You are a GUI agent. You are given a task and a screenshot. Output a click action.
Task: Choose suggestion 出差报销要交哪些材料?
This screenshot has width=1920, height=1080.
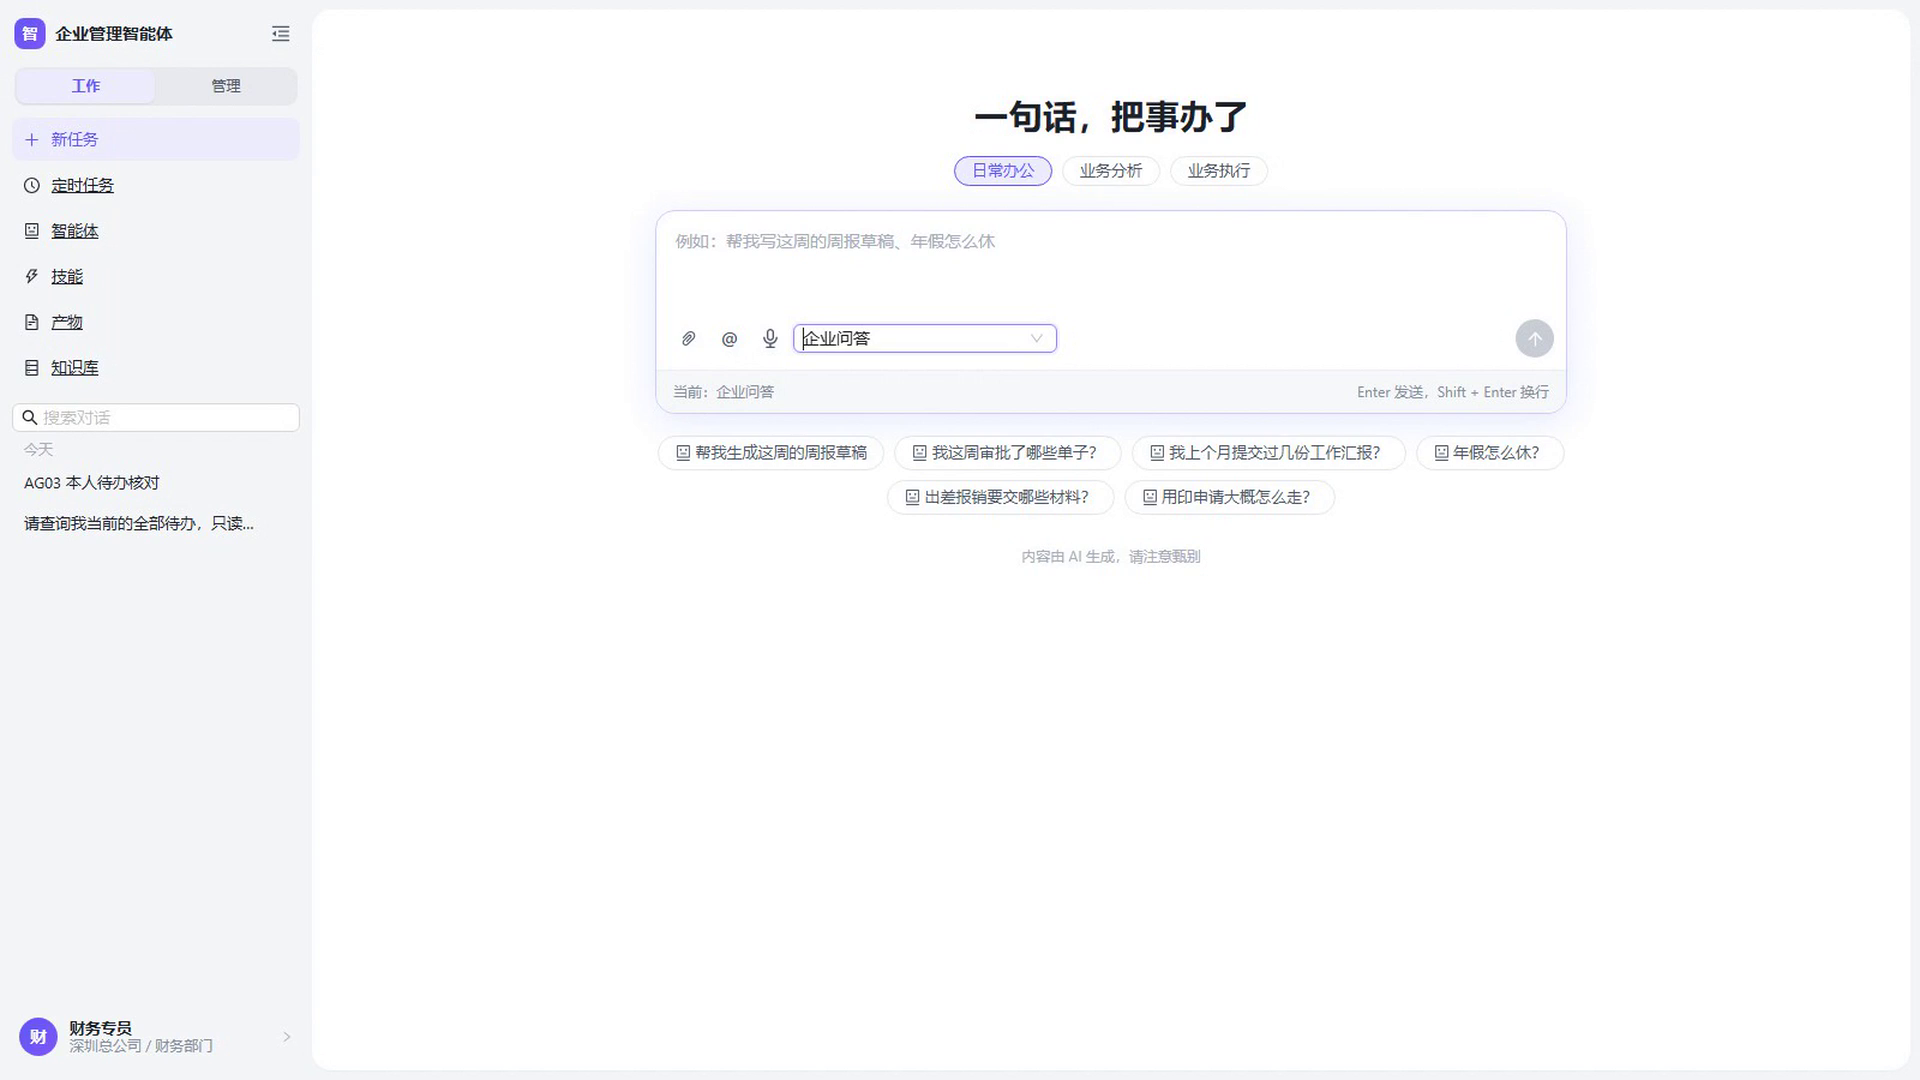(1000, 497)
